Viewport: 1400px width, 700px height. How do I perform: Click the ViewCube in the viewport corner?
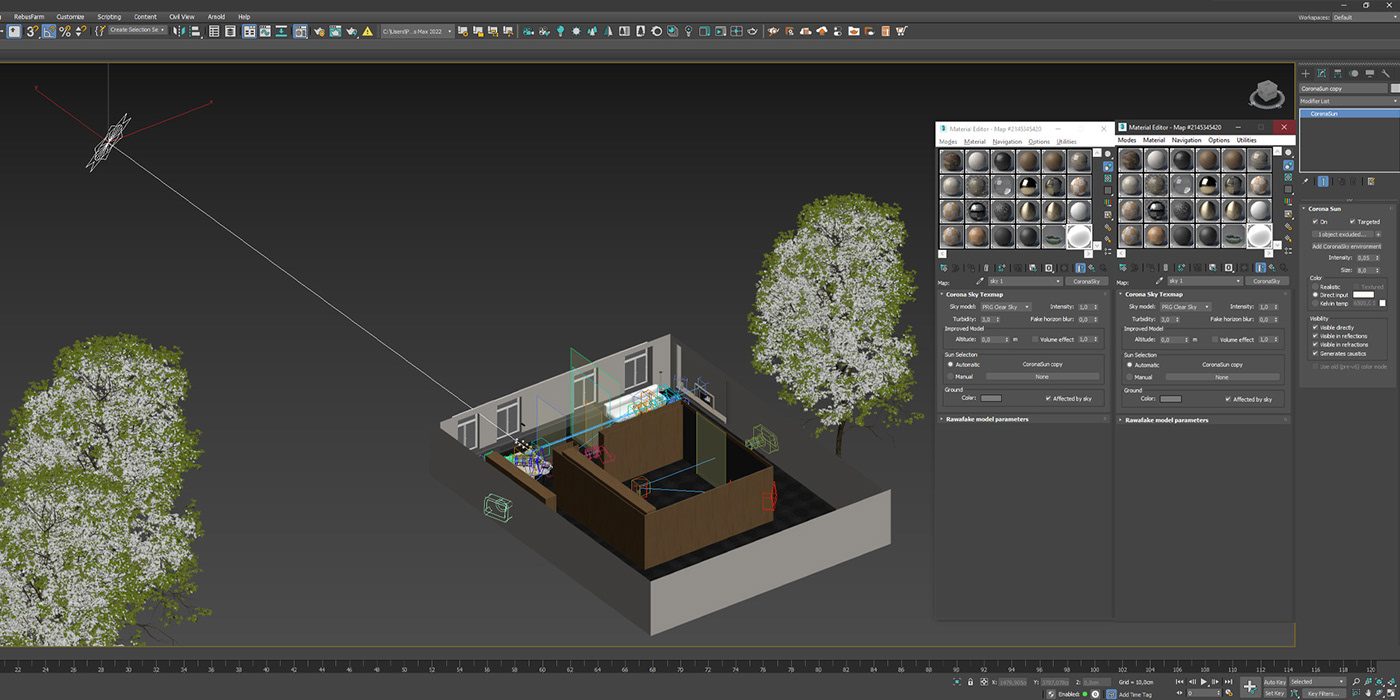click(1267, 95)
